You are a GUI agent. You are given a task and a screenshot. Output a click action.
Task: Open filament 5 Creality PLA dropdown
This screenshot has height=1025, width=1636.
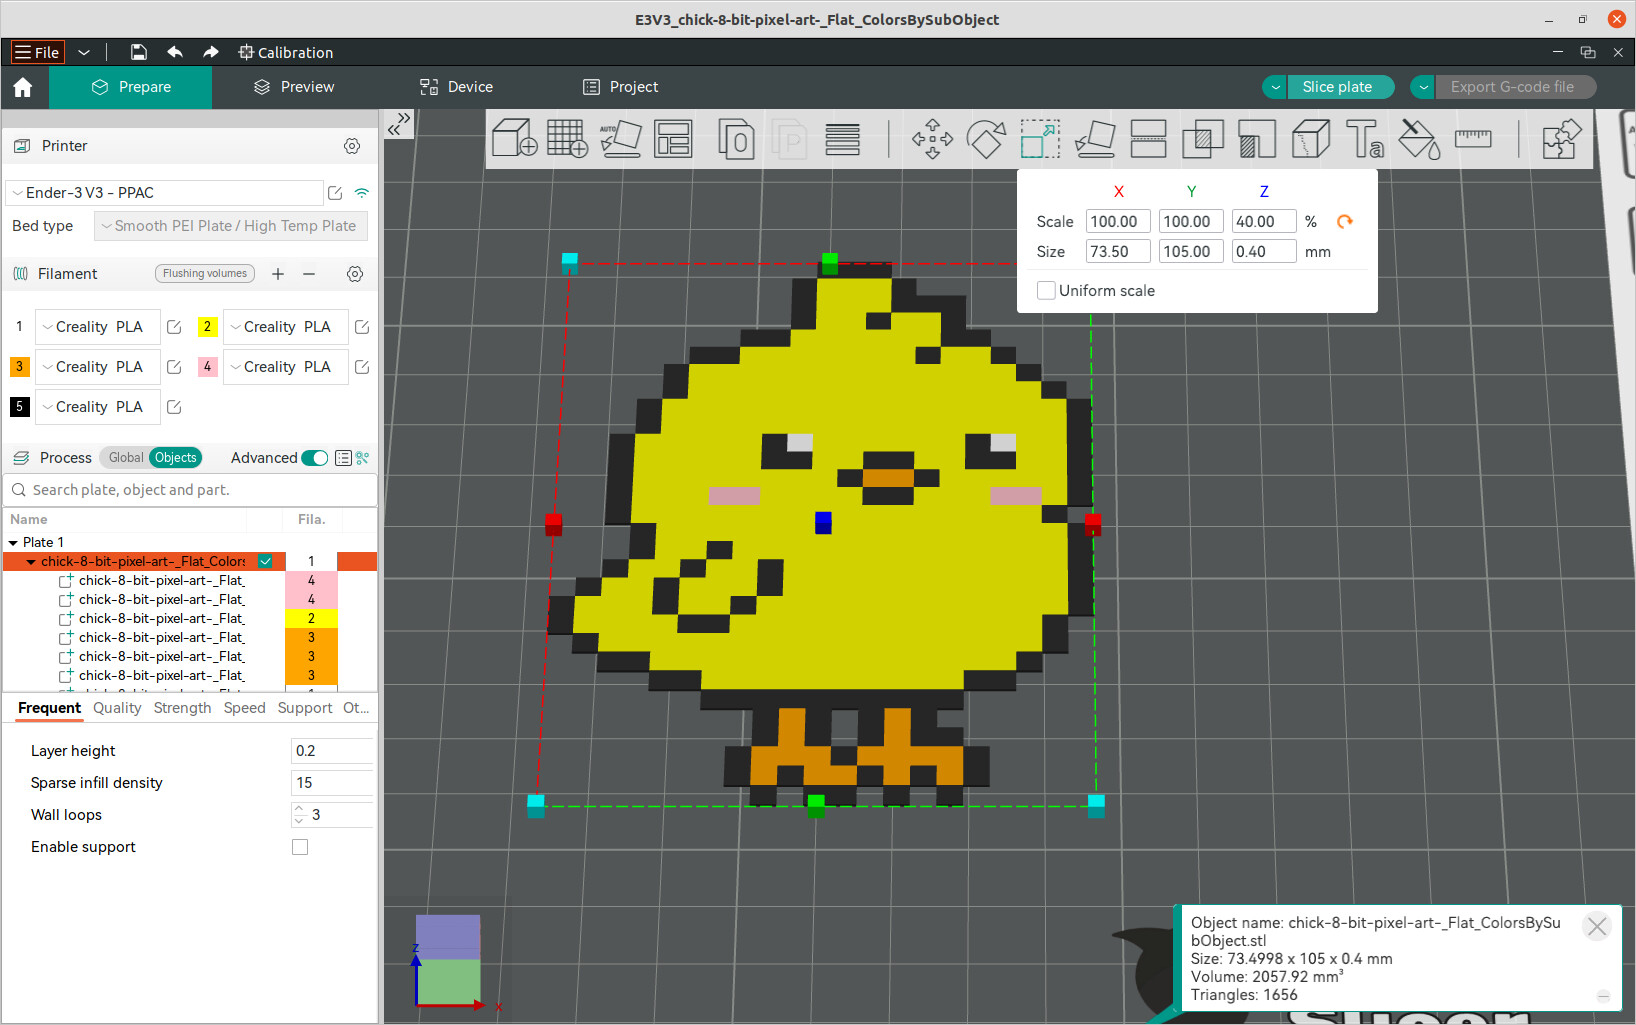(x=97, y=407)
